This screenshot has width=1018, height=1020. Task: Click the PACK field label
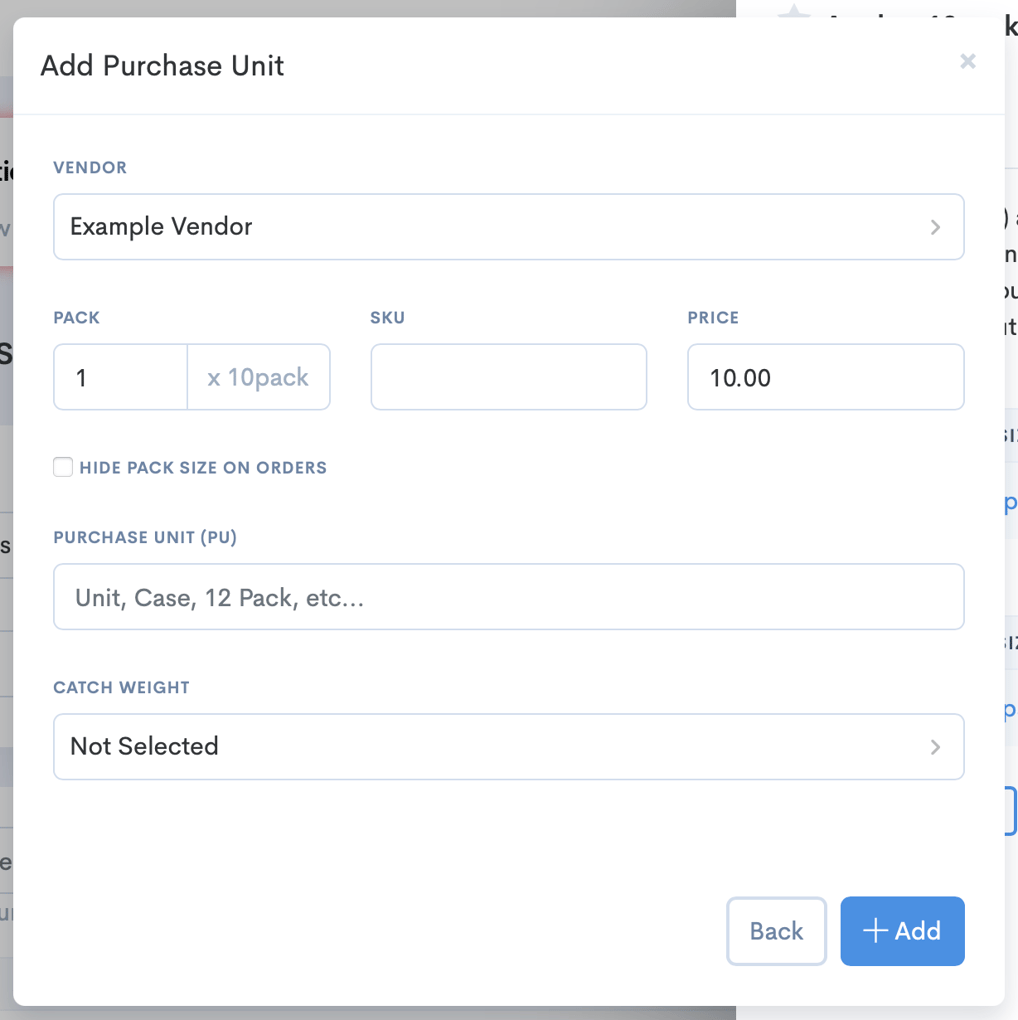77,317
